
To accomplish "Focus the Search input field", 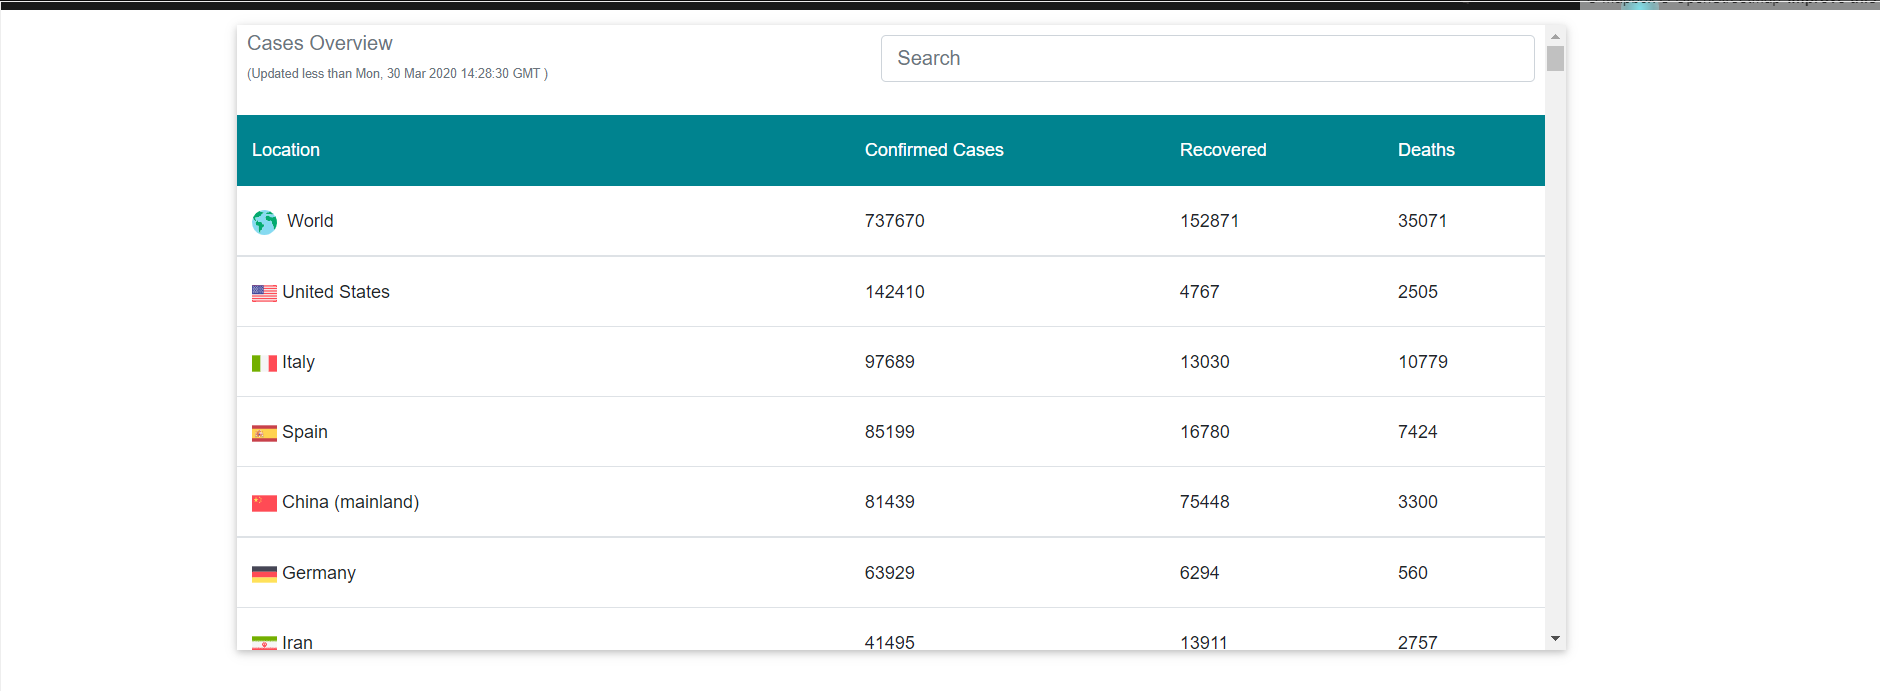I will coord(1207,58).
